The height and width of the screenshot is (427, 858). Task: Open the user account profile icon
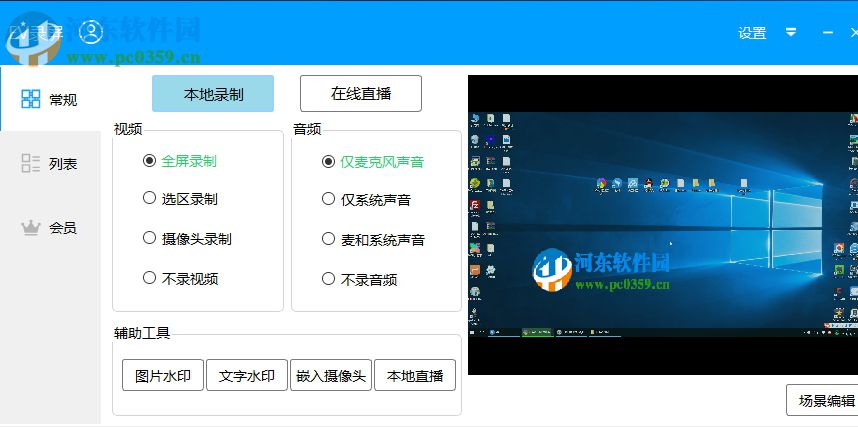(x=91, y=32)
